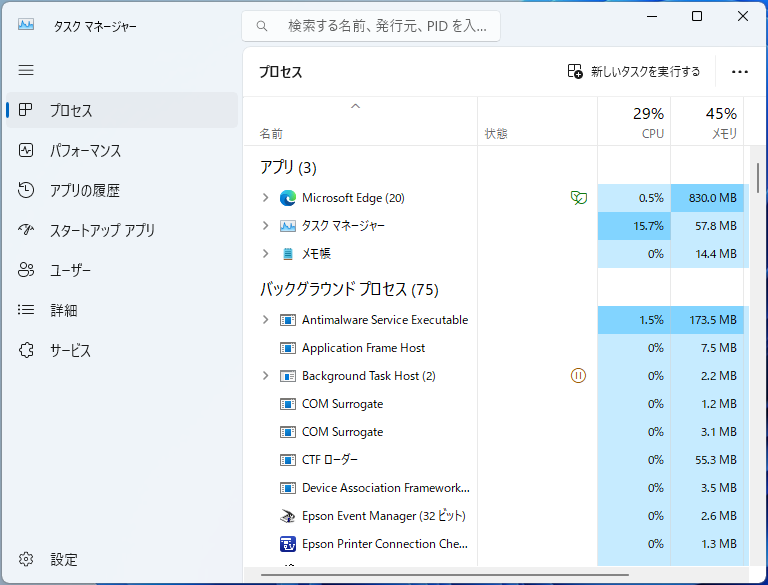Expand the メモ帳 process group

point(265,254)
